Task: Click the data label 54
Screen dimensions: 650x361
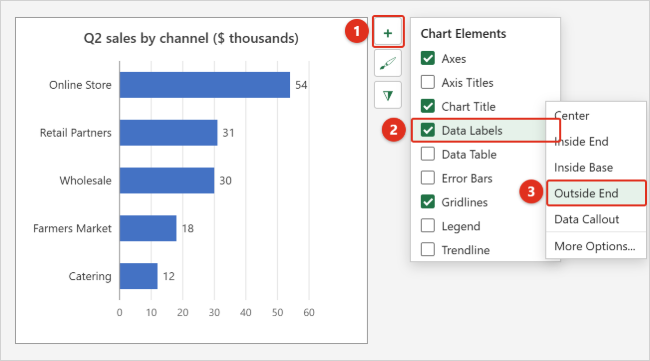Action: pos(301,85)
